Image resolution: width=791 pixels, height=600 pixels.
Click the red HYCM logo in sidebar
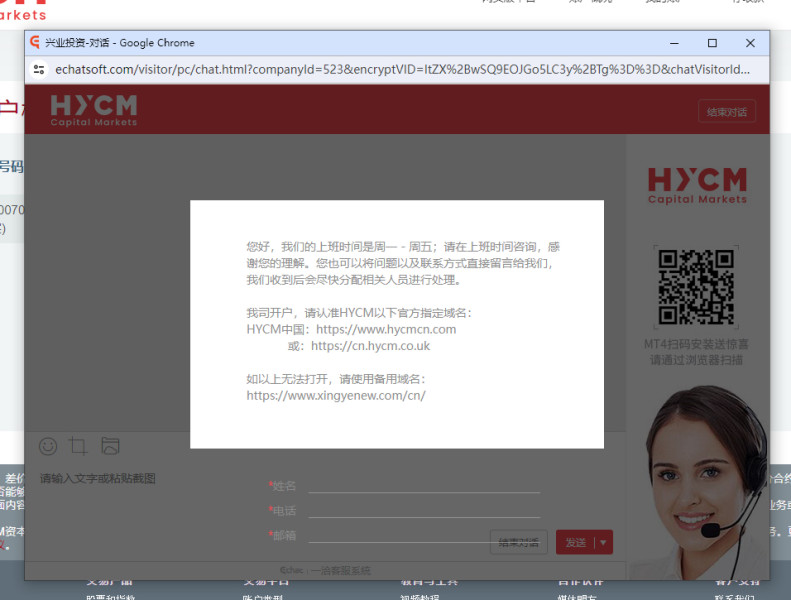click(697, 185)
